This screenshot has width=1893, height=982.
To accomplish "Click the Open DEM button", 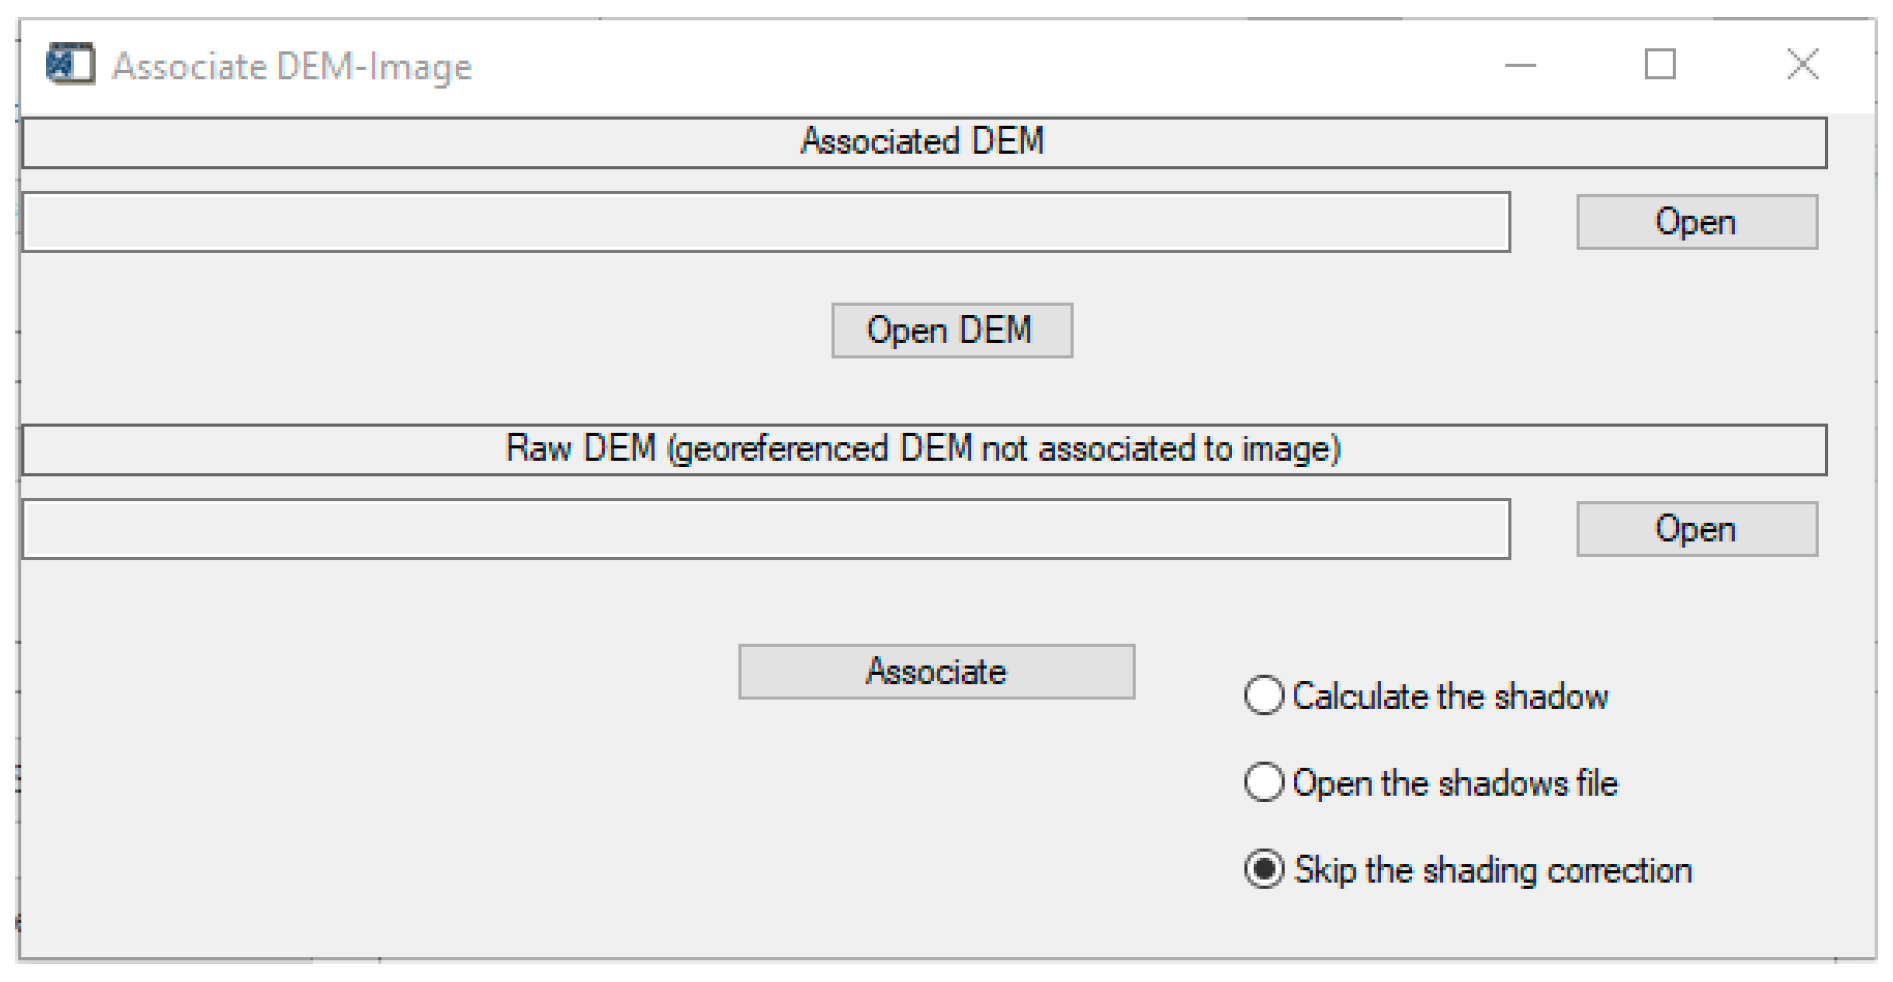I will coord(951,331).
